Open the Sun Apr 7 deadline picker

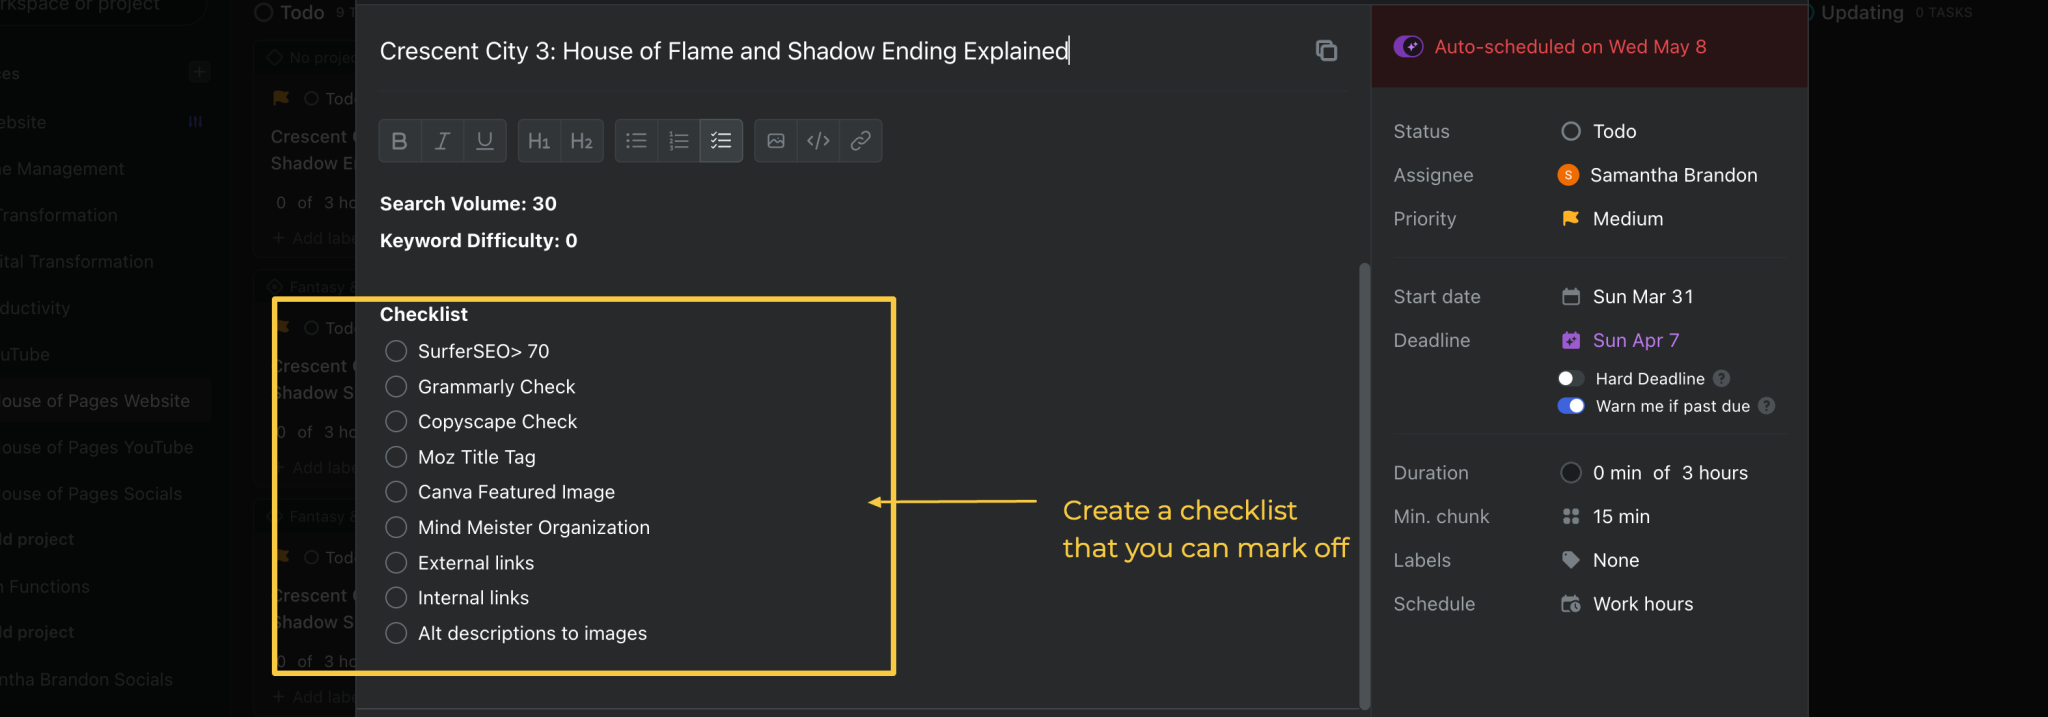click(1634, 341)
